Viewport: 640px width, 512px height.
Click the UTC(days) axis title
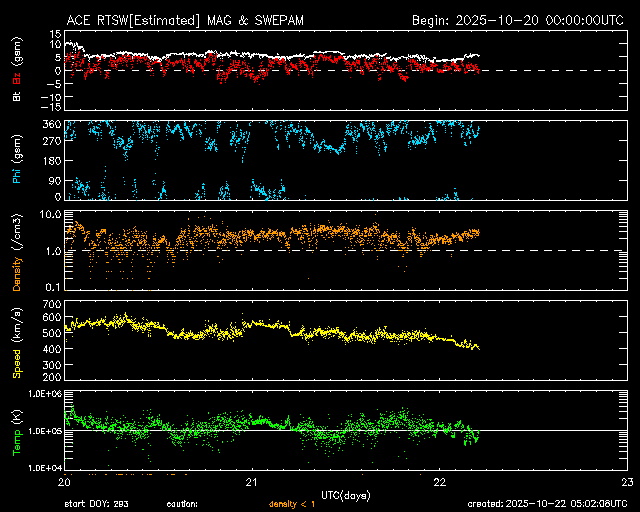(346, 493)
